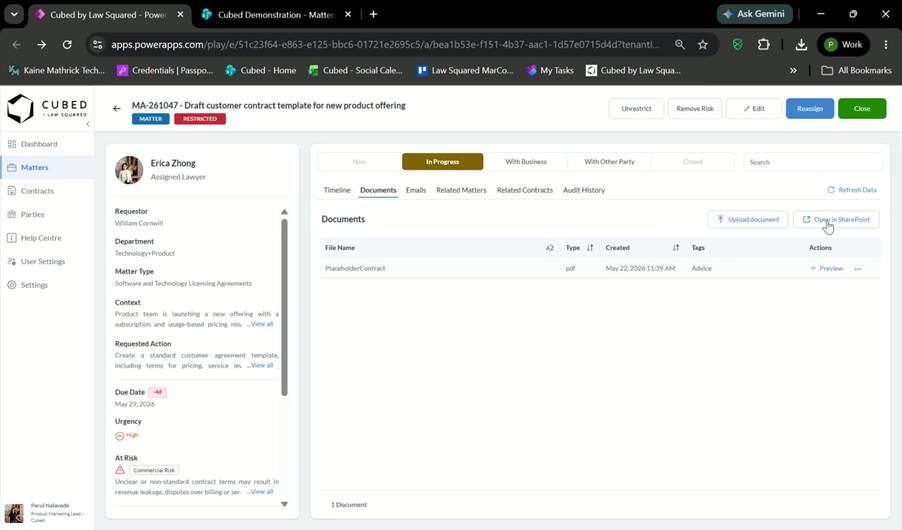Reload the page in Chrome
The width and height of the screenshot is (902, 530).
(x=67, y=44)
